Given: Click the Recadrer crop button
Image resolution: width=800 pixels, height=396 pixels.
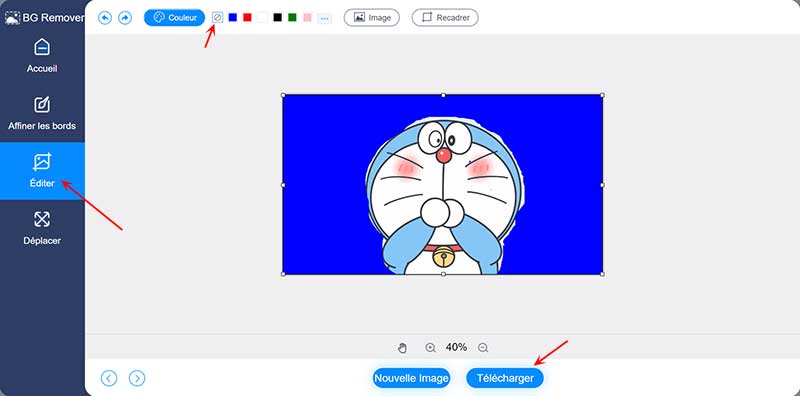Looking at the screenshot, I should point(445,18).
